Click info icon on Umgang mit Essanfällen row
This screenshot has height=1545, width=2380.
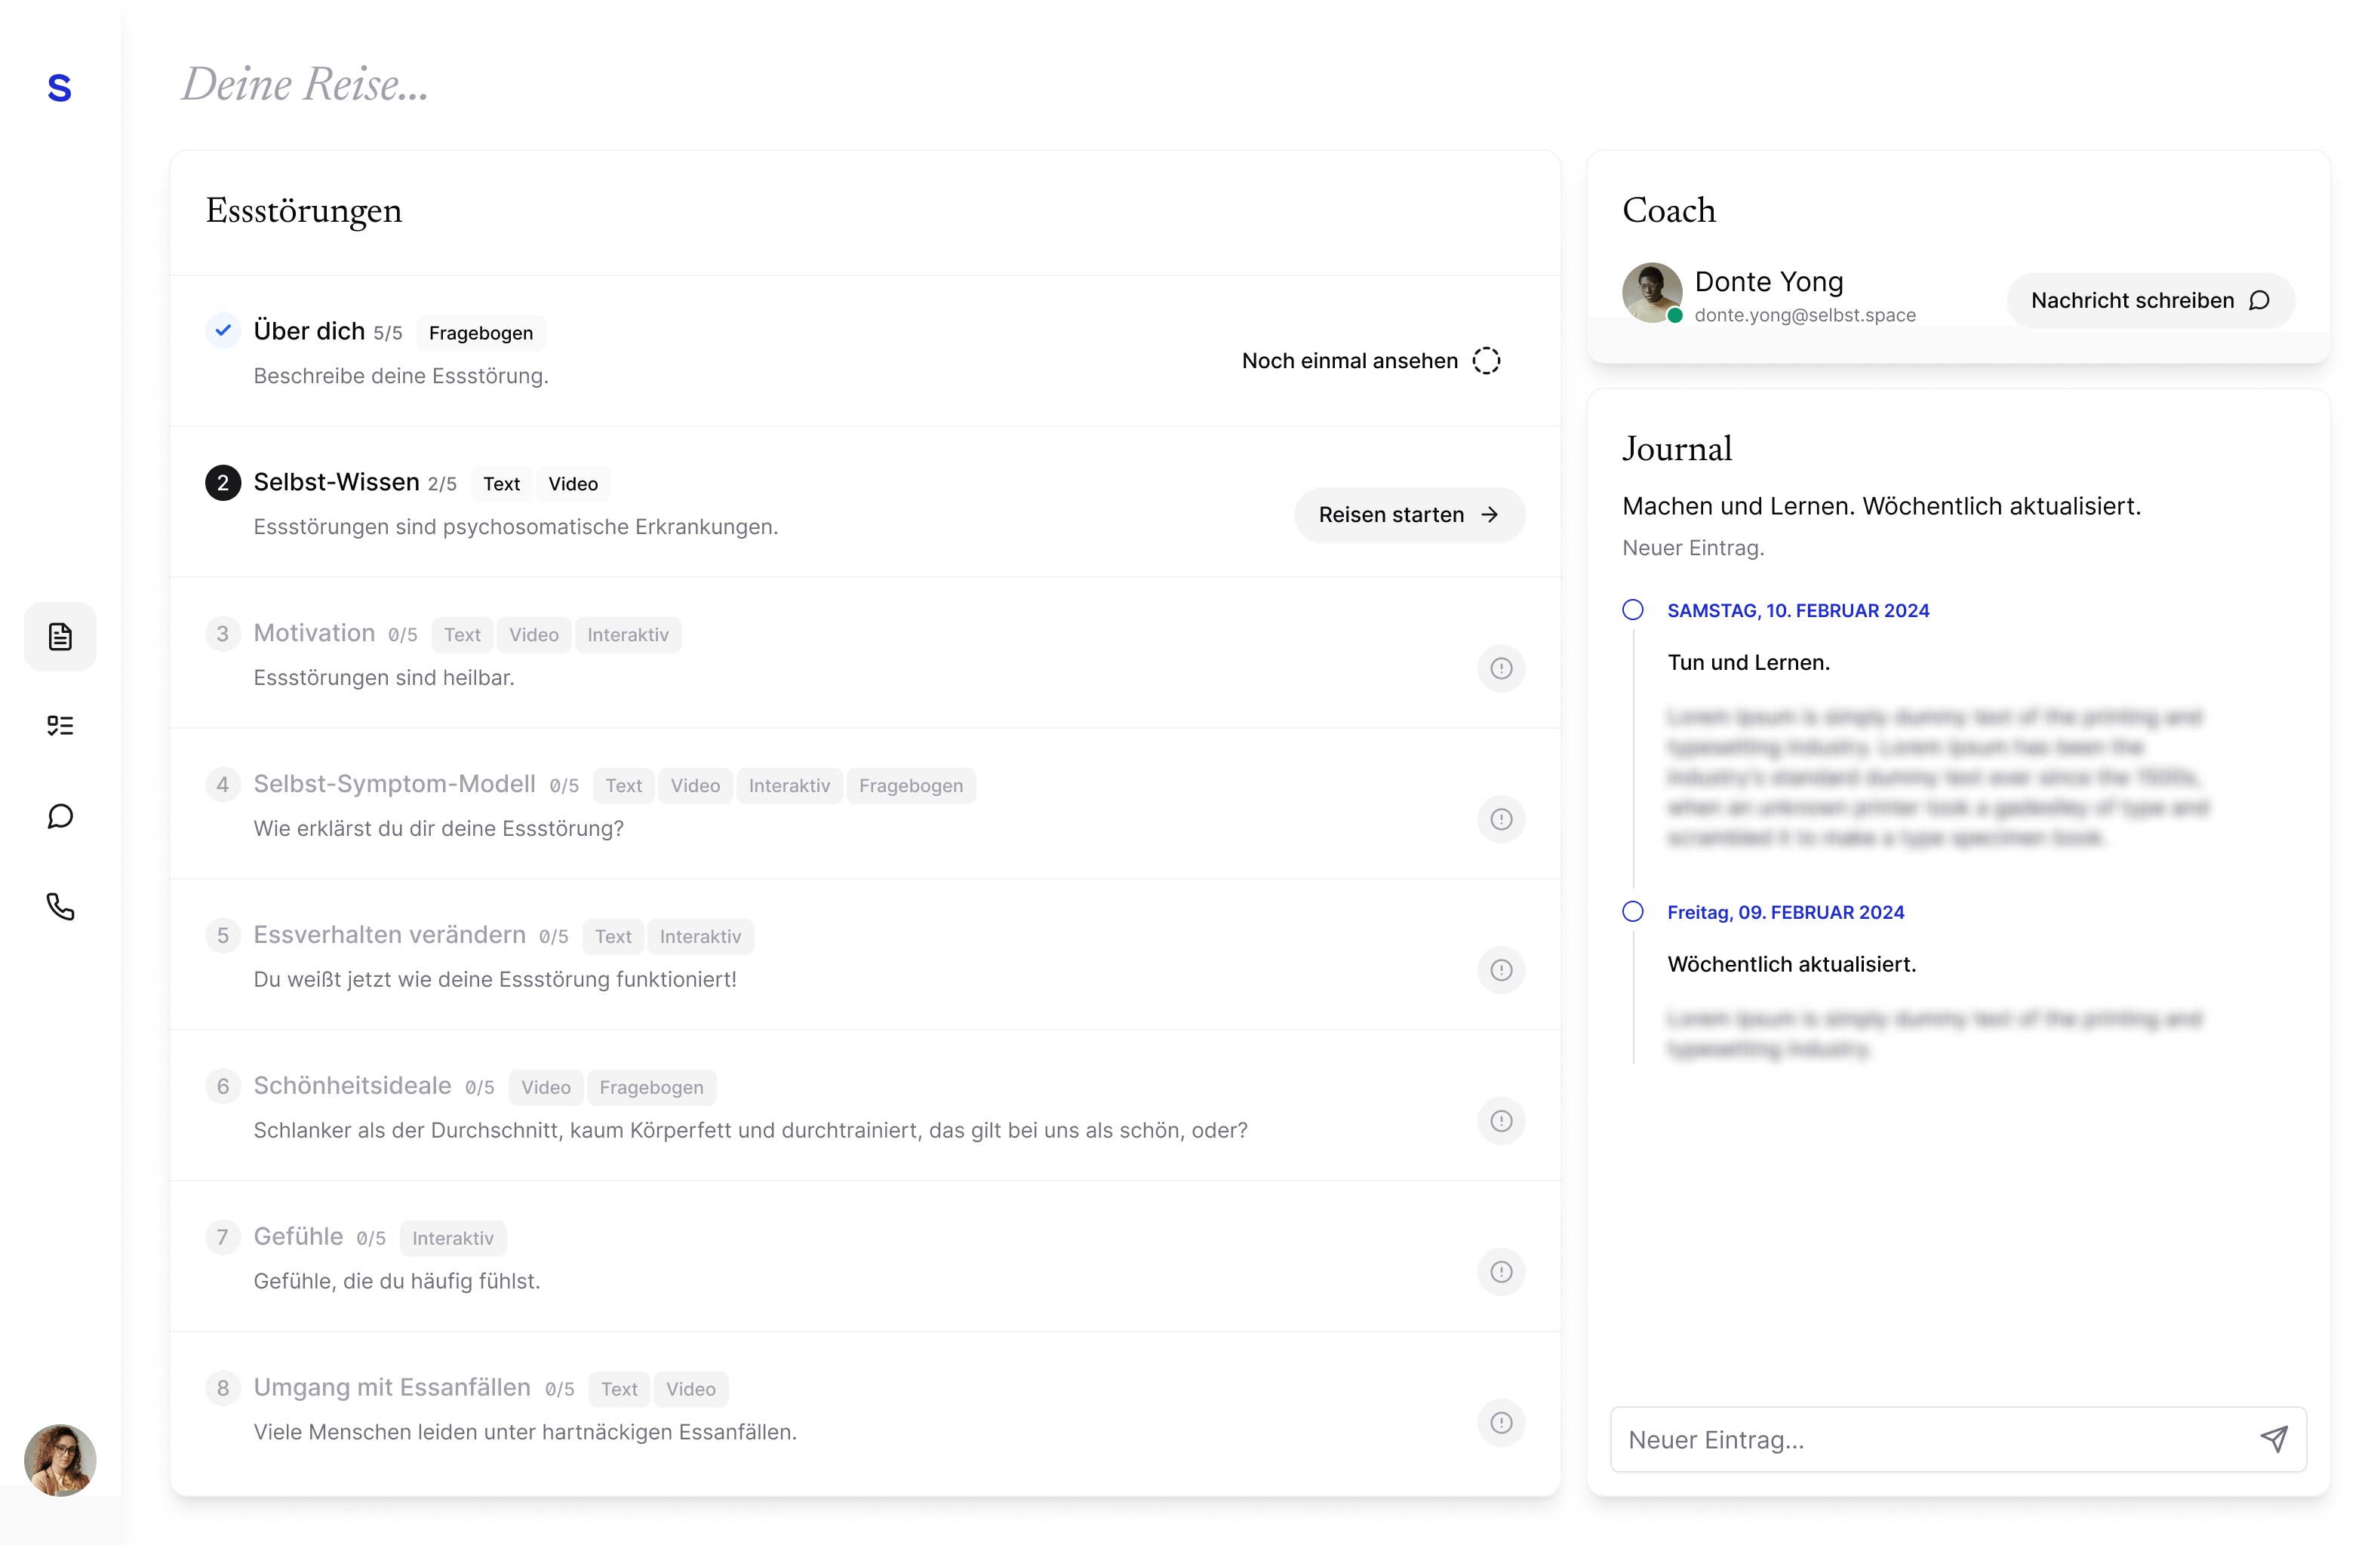click(x=1501, y=1423)
